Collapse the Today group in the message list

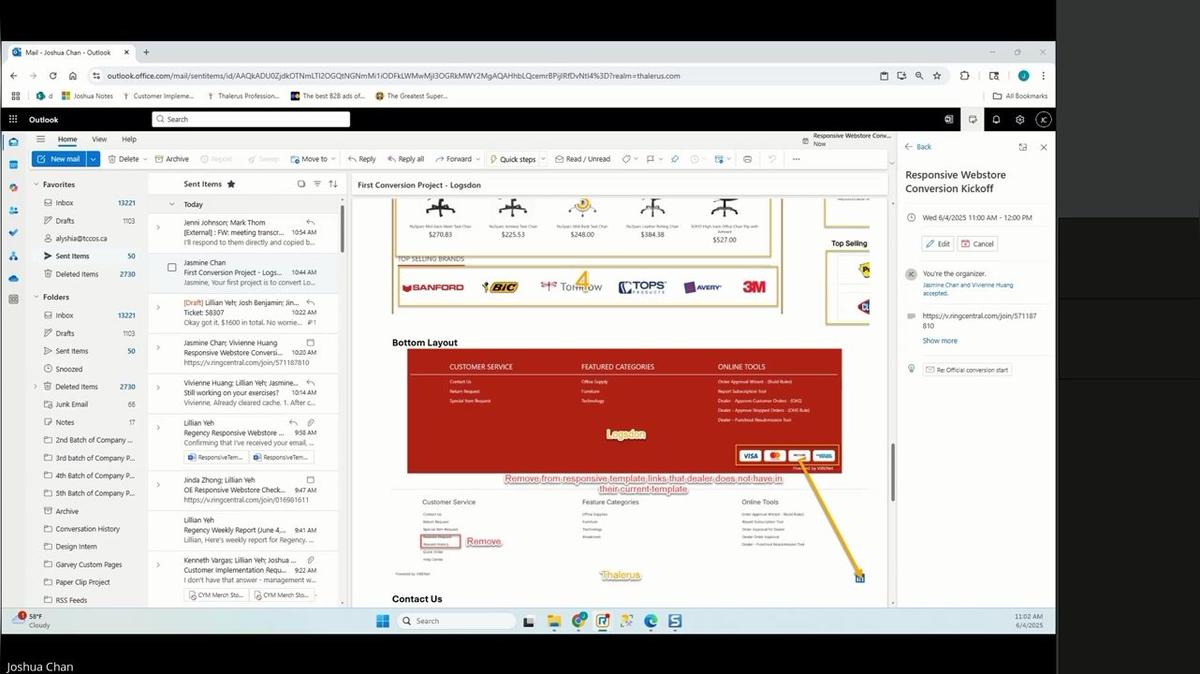pyautogui.click(x=171, y=204)
